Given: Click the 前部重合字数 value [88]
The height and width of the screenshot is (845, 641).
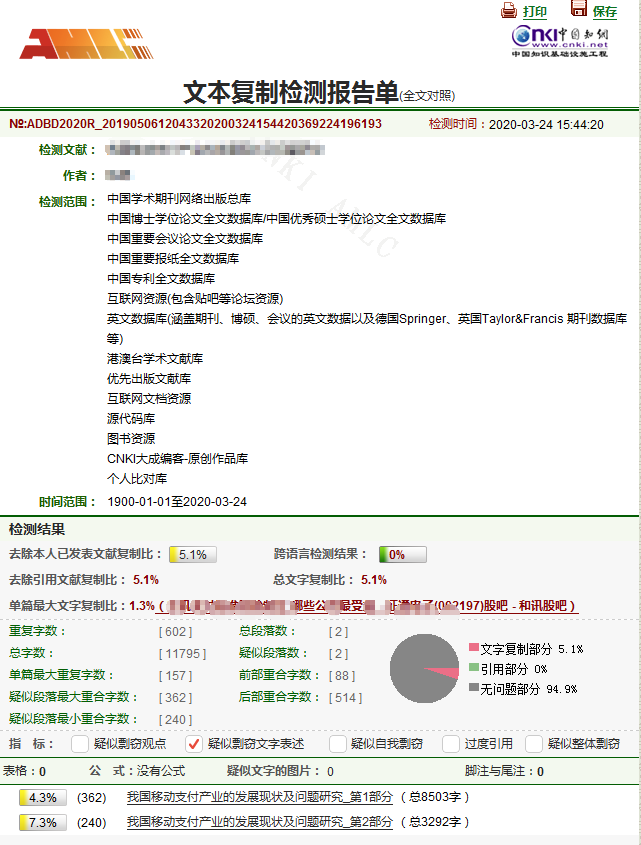Looking at the screenshot, I should 342,676.
